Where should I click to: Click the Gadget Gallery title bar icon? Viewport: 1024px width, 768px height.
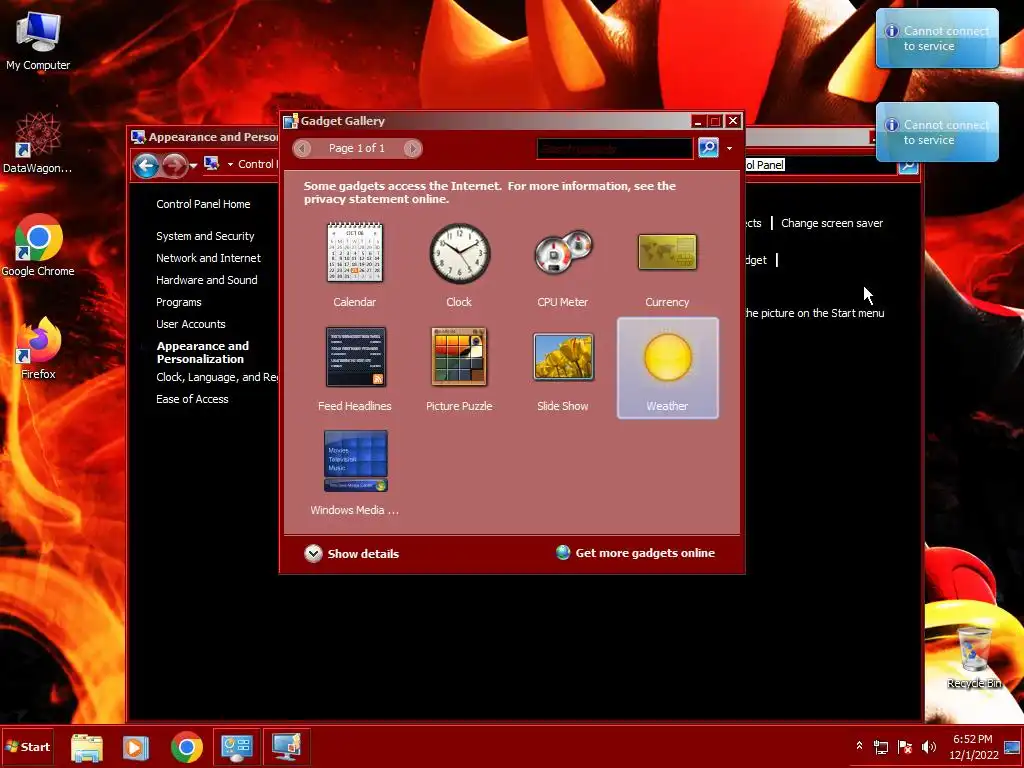291,121
